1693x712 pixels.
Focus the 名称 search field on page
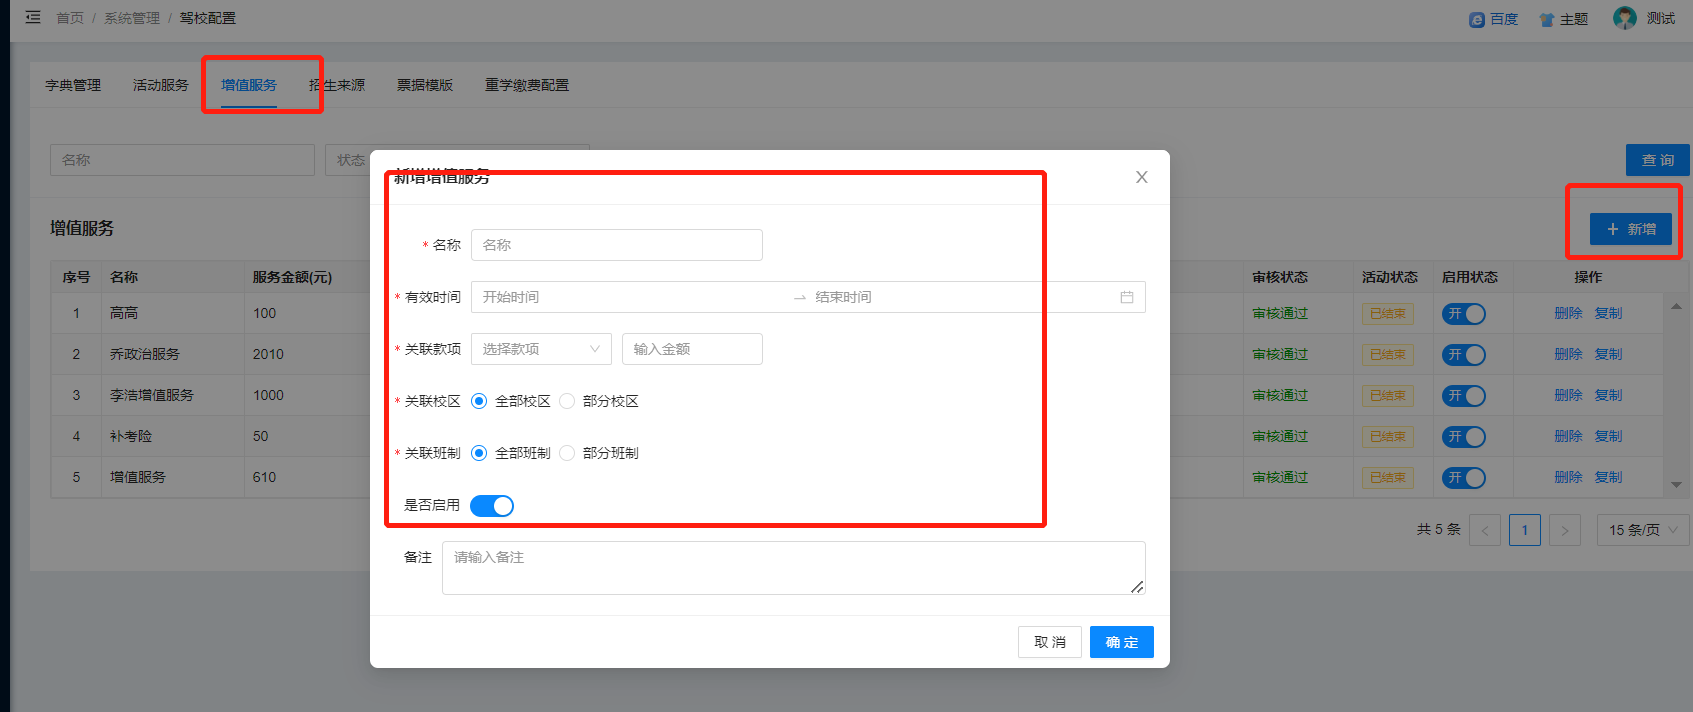[182, 160]
